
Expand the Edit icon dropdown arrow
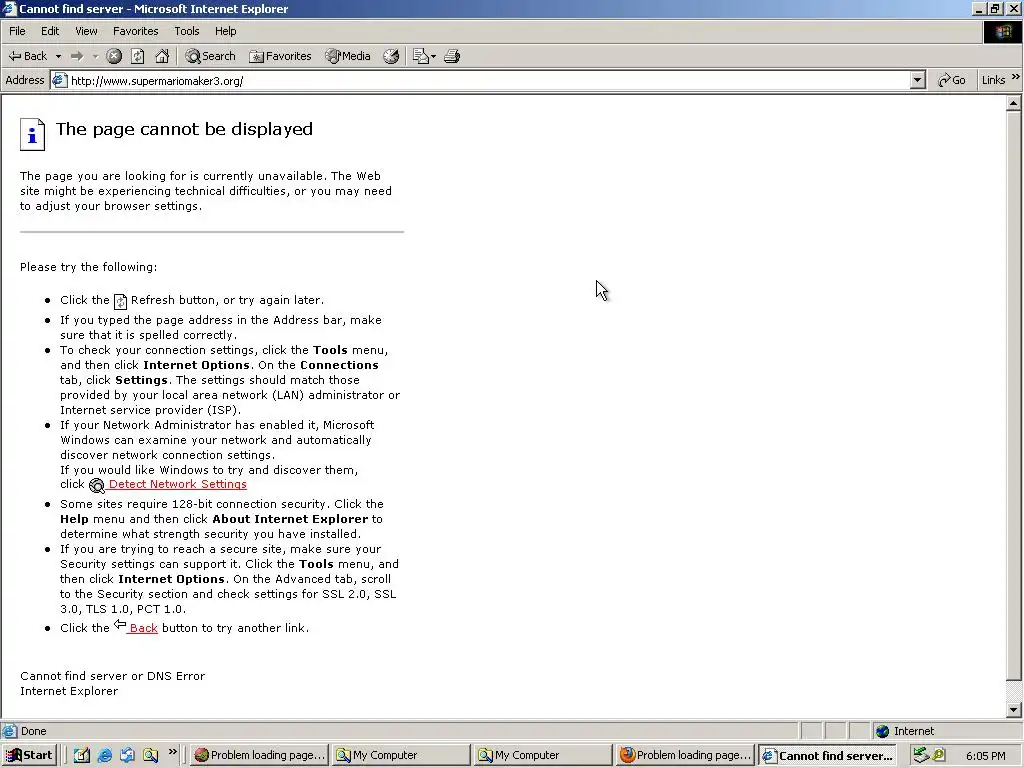(434, 57)
